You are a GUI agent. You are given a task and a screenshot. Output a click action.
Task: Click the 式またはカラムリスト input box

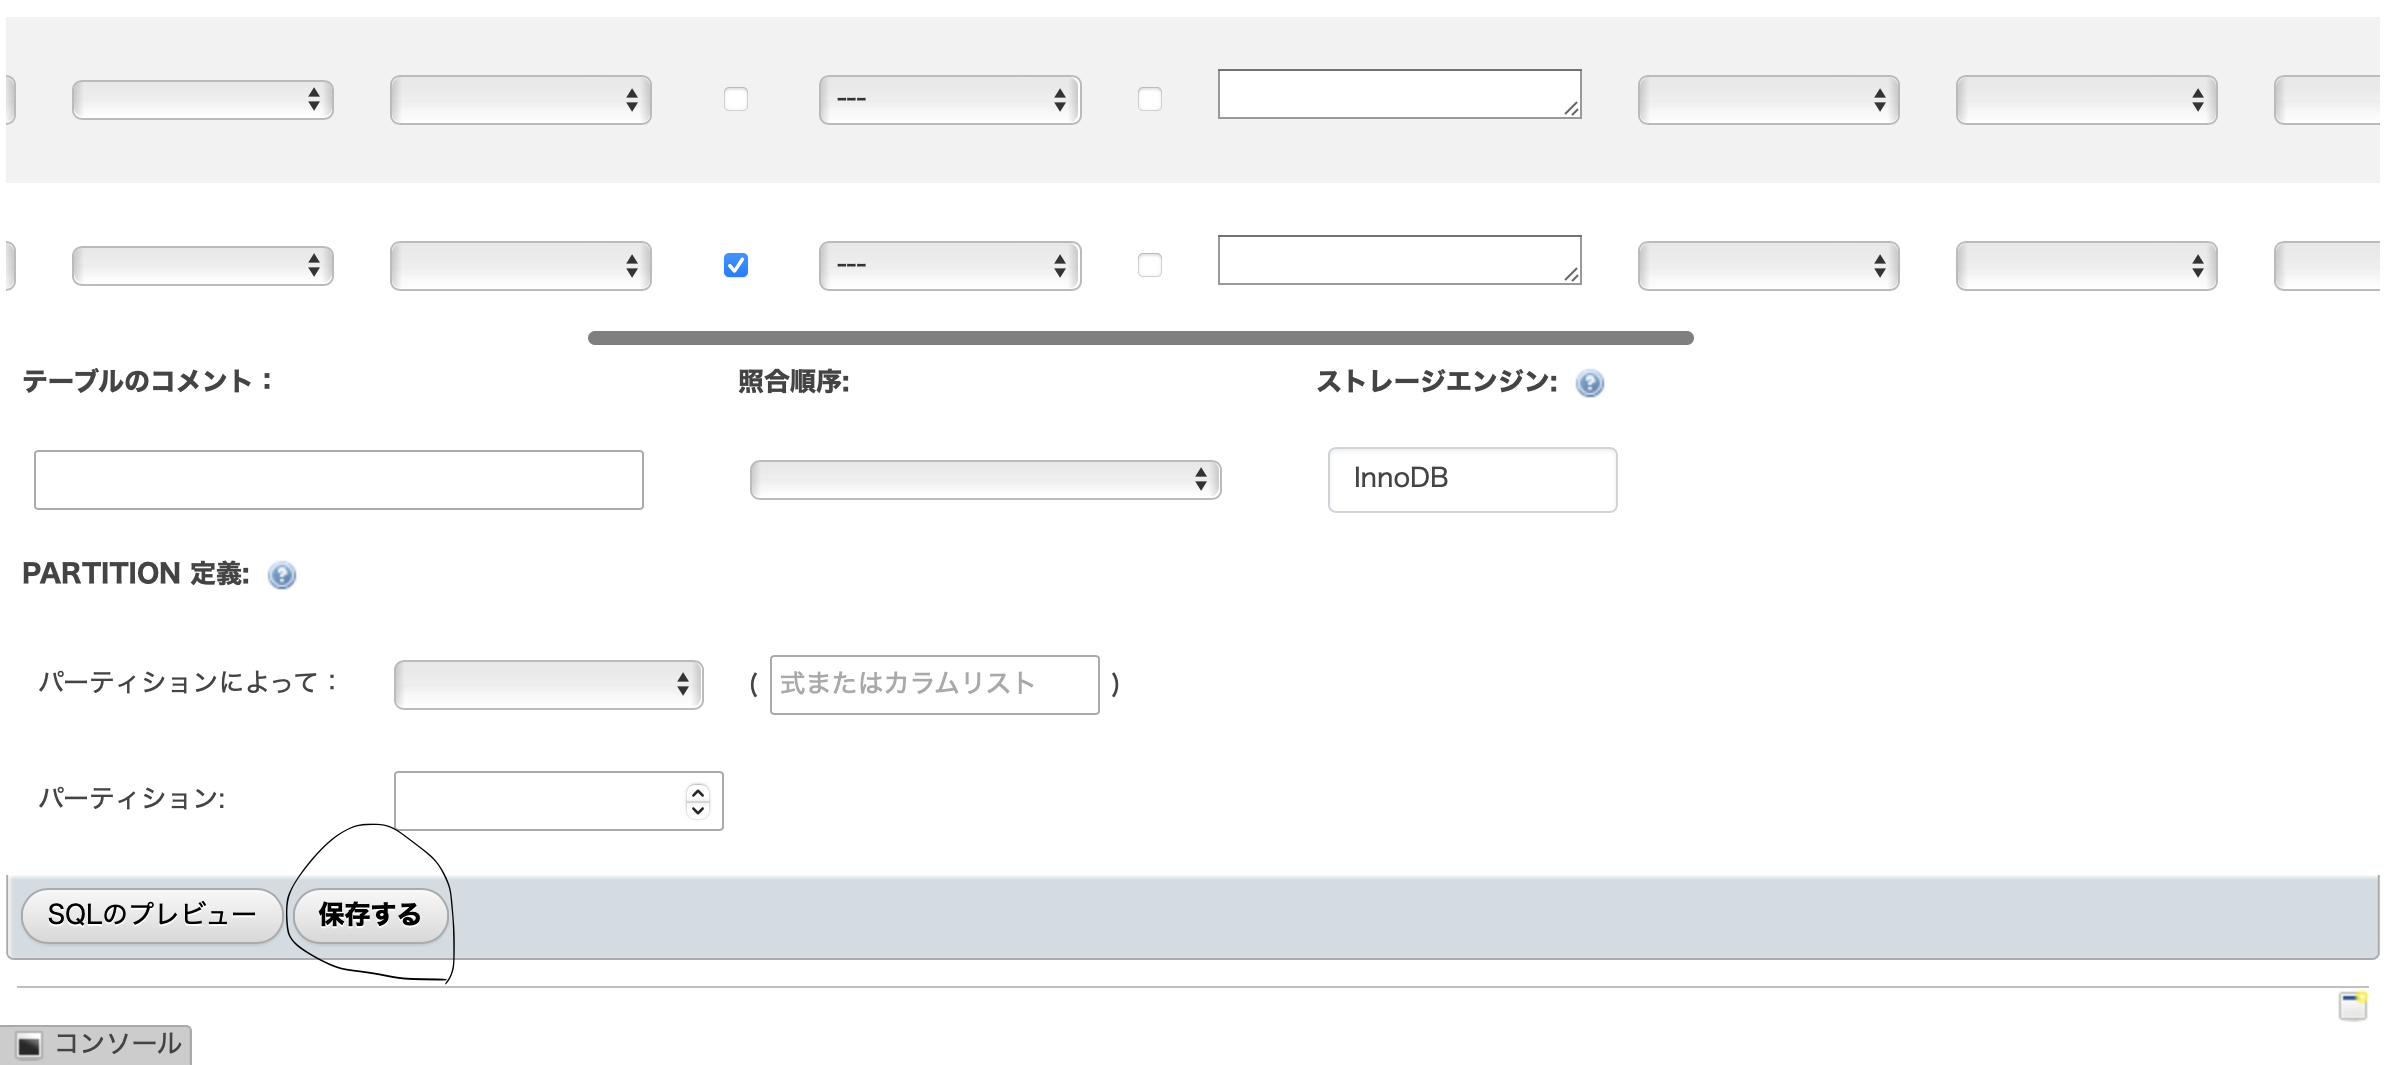click(x=933, y=684)
